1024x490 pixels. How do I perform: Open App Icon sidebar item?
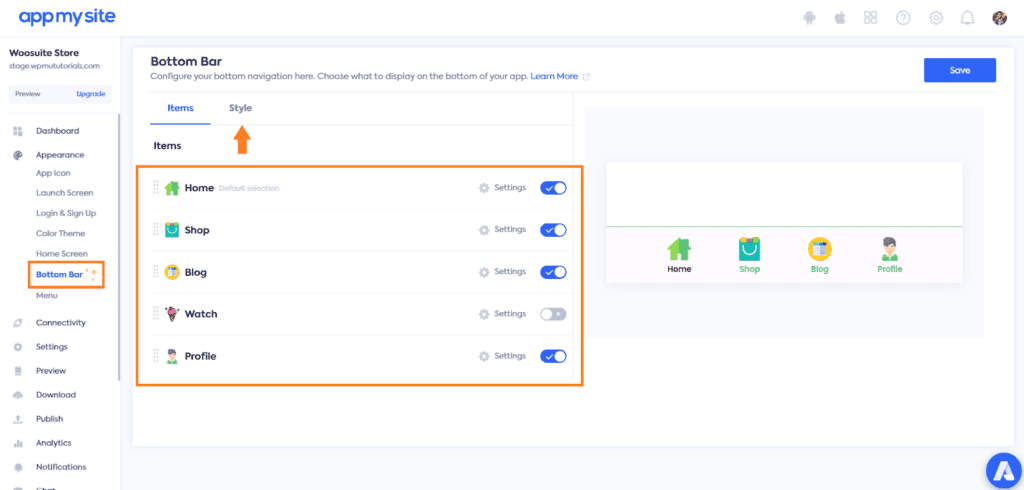tap(53, 173)
